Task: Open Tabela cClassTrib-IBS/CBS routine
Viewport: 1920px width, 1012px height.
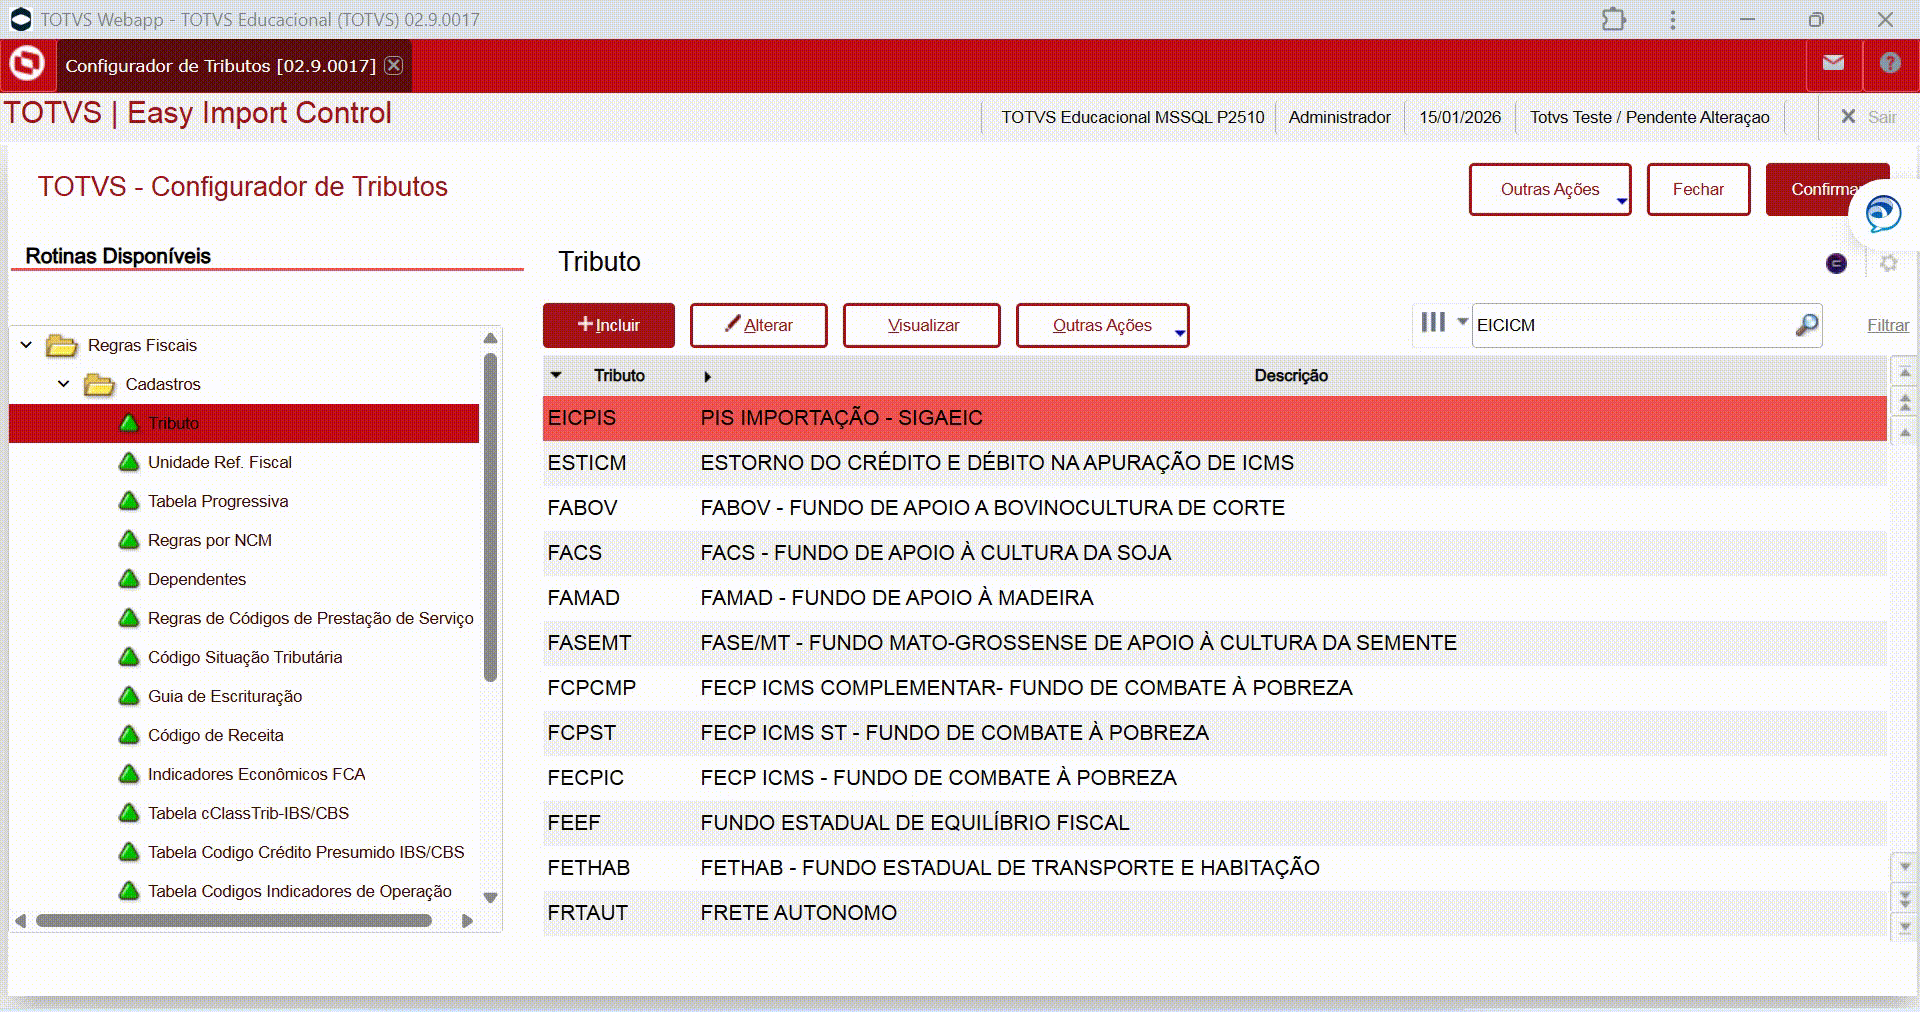Action: (248, 813)
